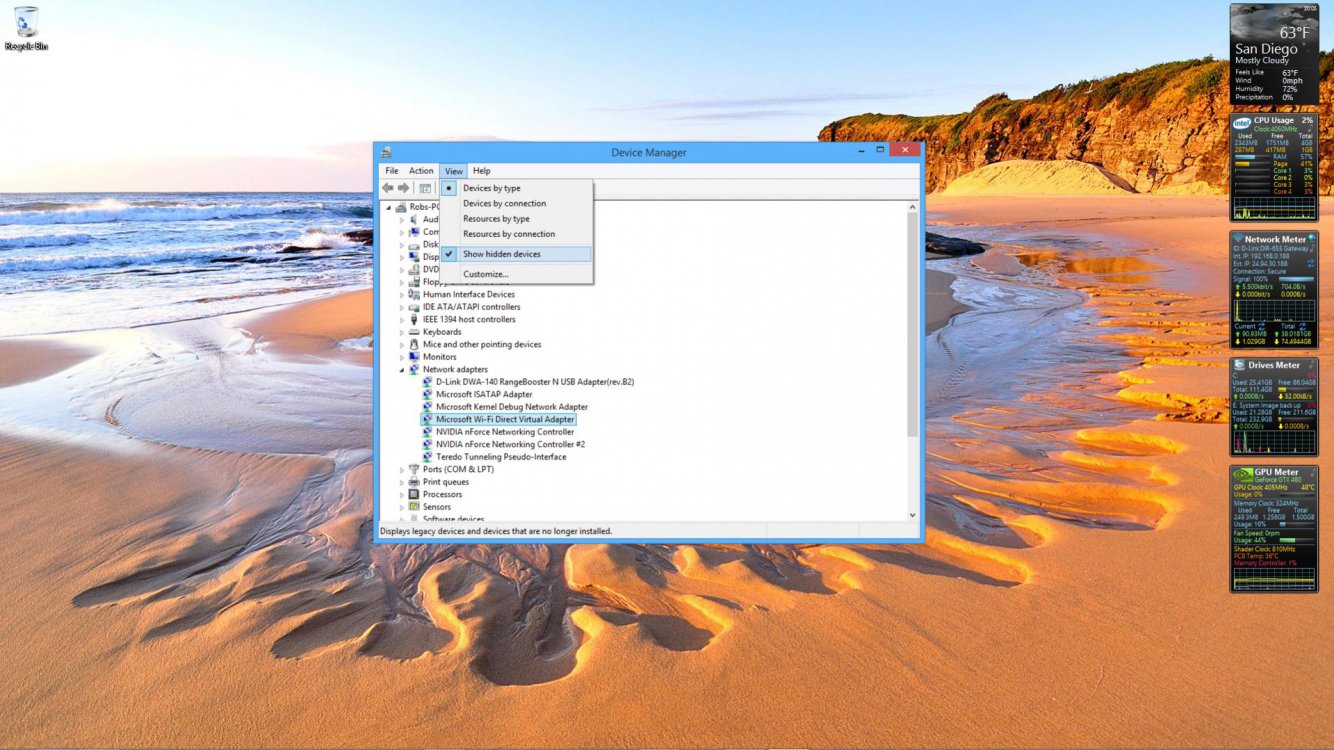The height and width of the screenshot is (750, 1334).
Task: Select Devices by connection view option
Action: pyautogui.click(x=516, y=203)
